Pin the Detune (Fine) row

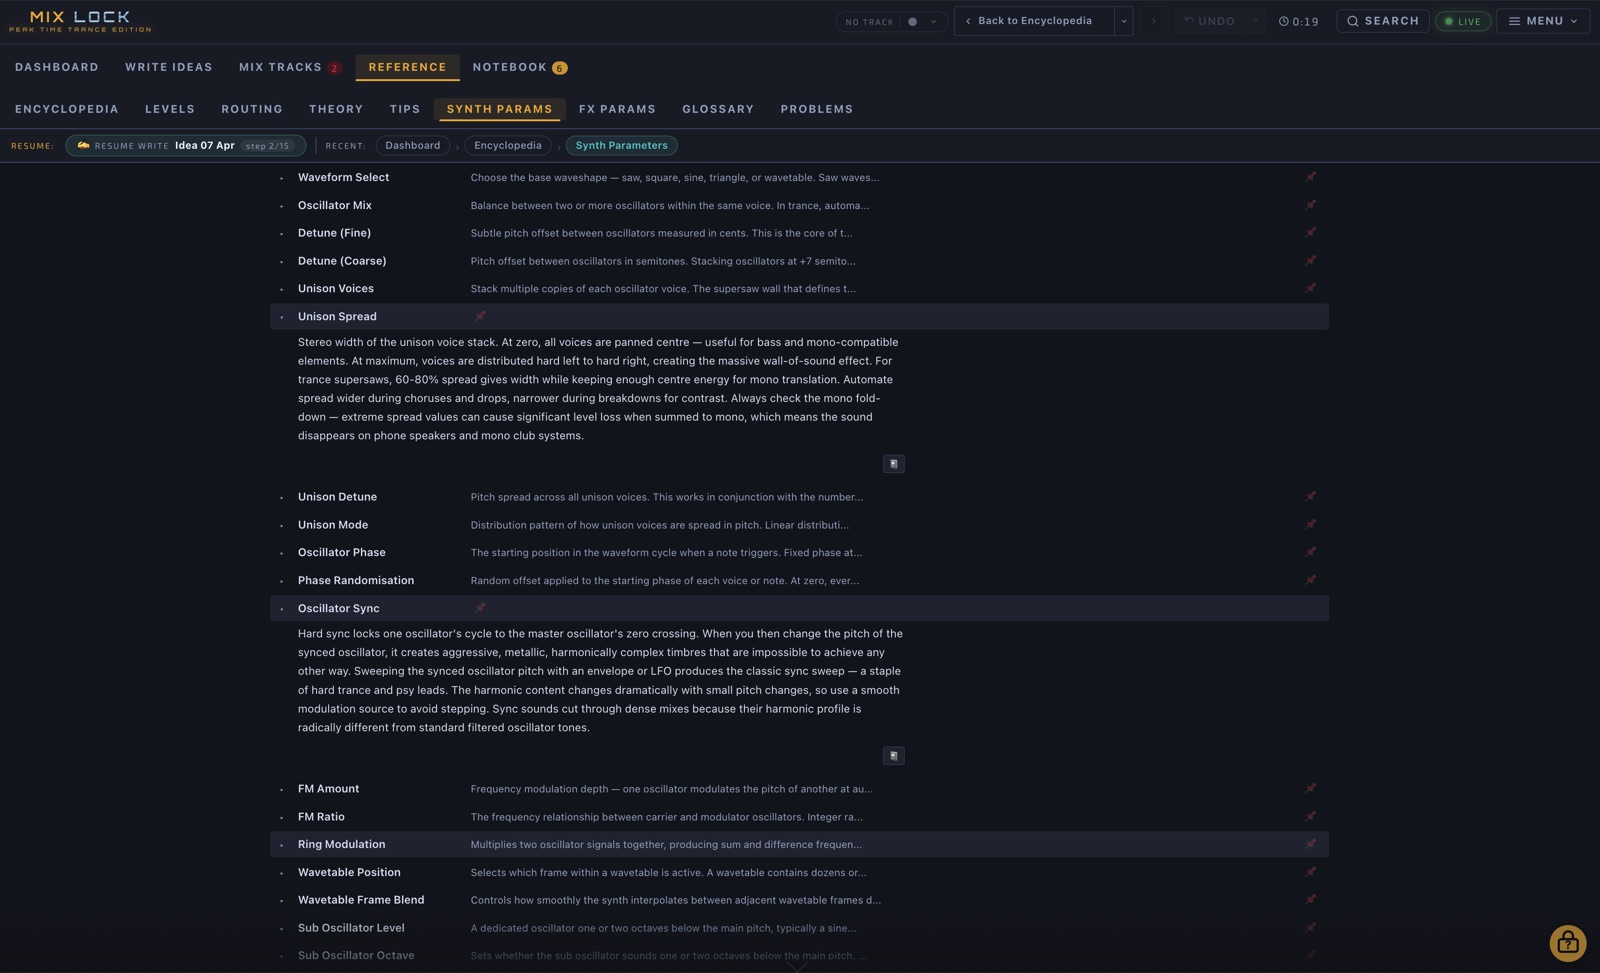(1310, 233)
